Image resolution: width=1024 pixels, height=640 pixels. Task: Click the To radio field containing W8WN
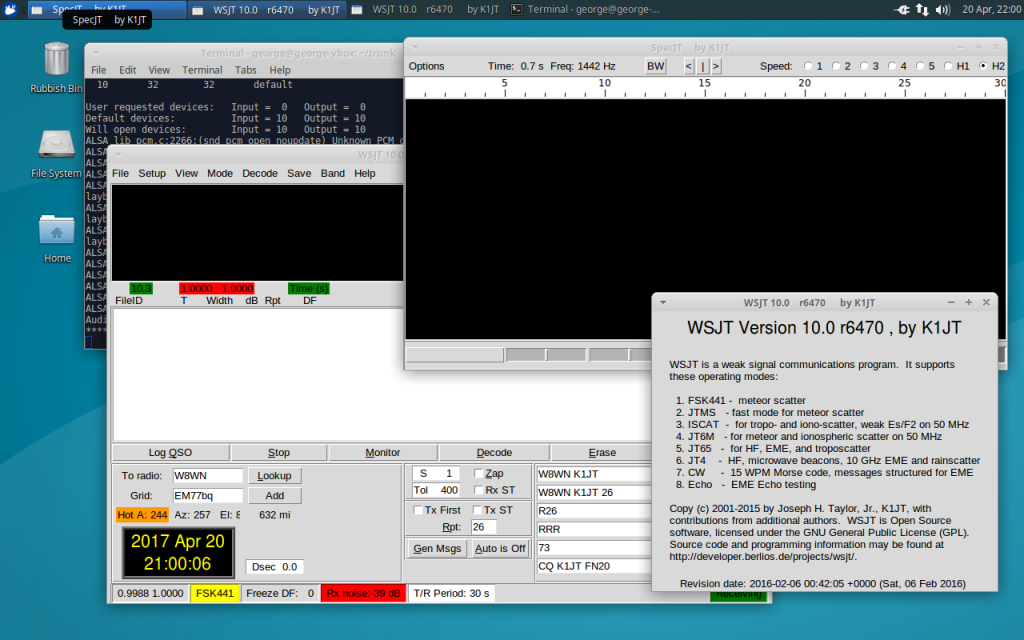[208, 475]
